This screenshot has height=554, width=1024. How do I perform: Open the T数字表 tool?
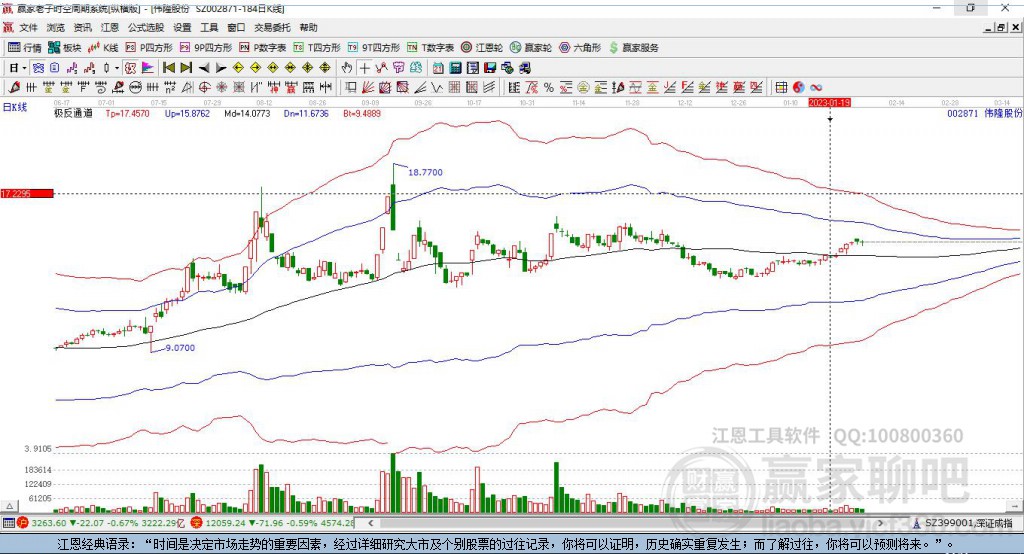pos(430,48)
